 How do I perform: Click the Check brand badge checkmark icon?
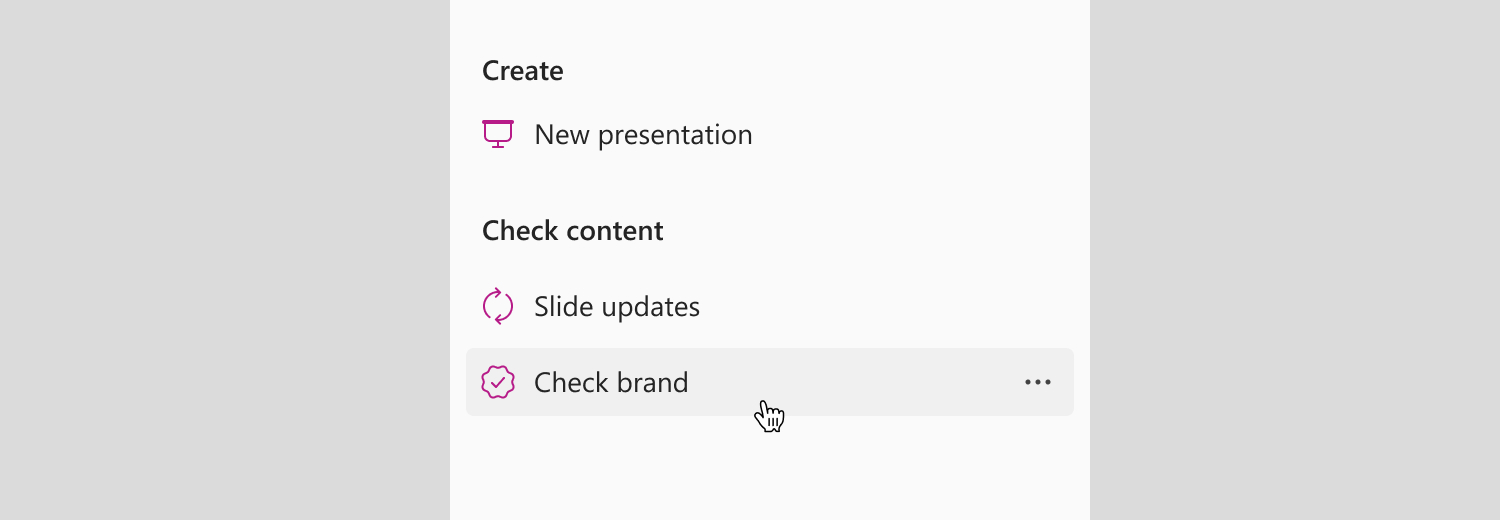pyautogui.click(x=498, y=382)
